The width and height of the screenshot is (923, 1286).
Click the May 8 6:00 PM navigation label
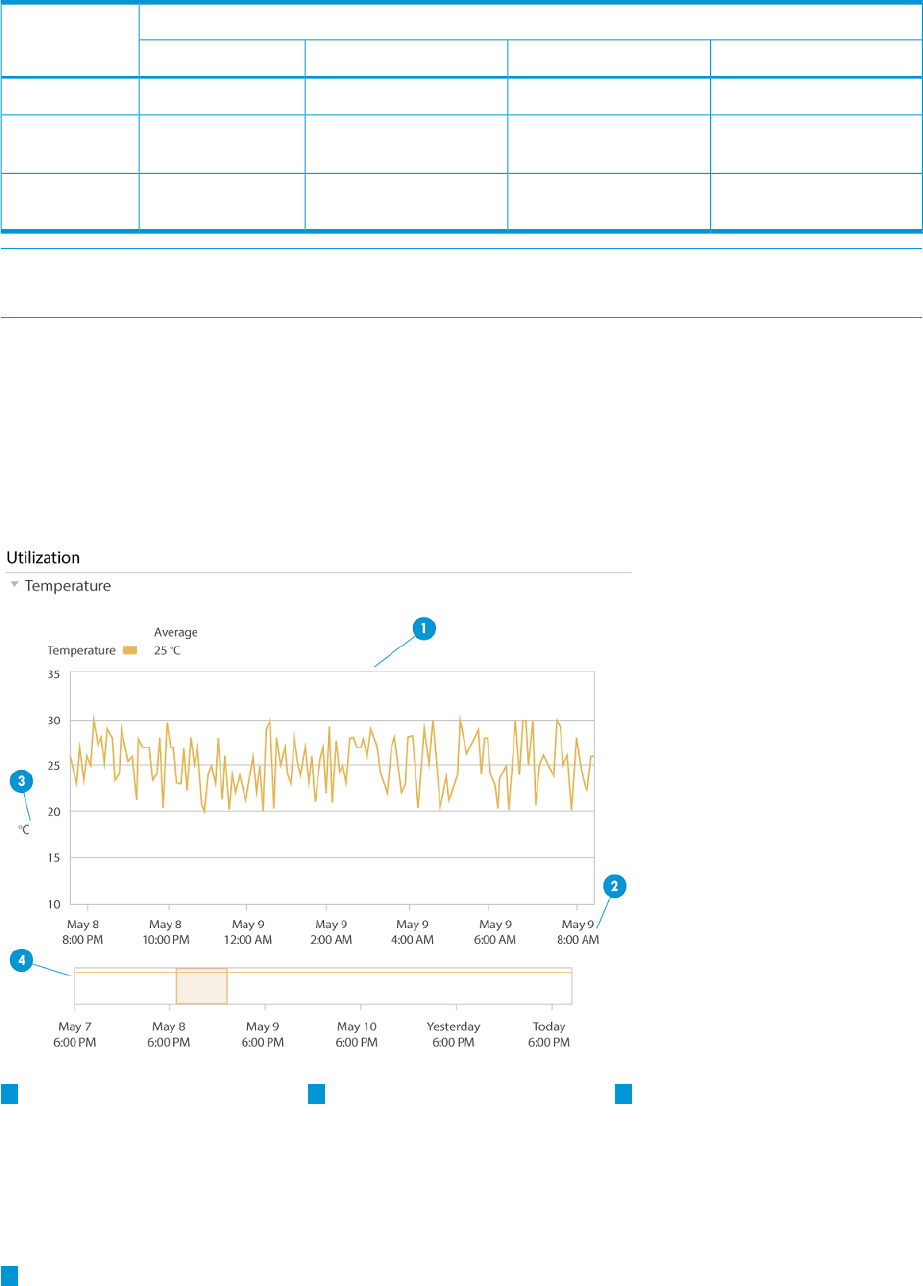pos(168,1034)
